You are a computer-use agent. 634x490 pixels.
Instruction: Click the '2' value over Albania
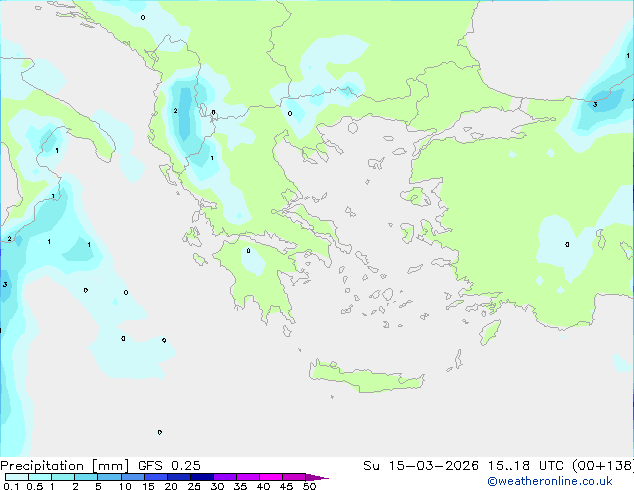pyautogui.click(x=175, y=111)
